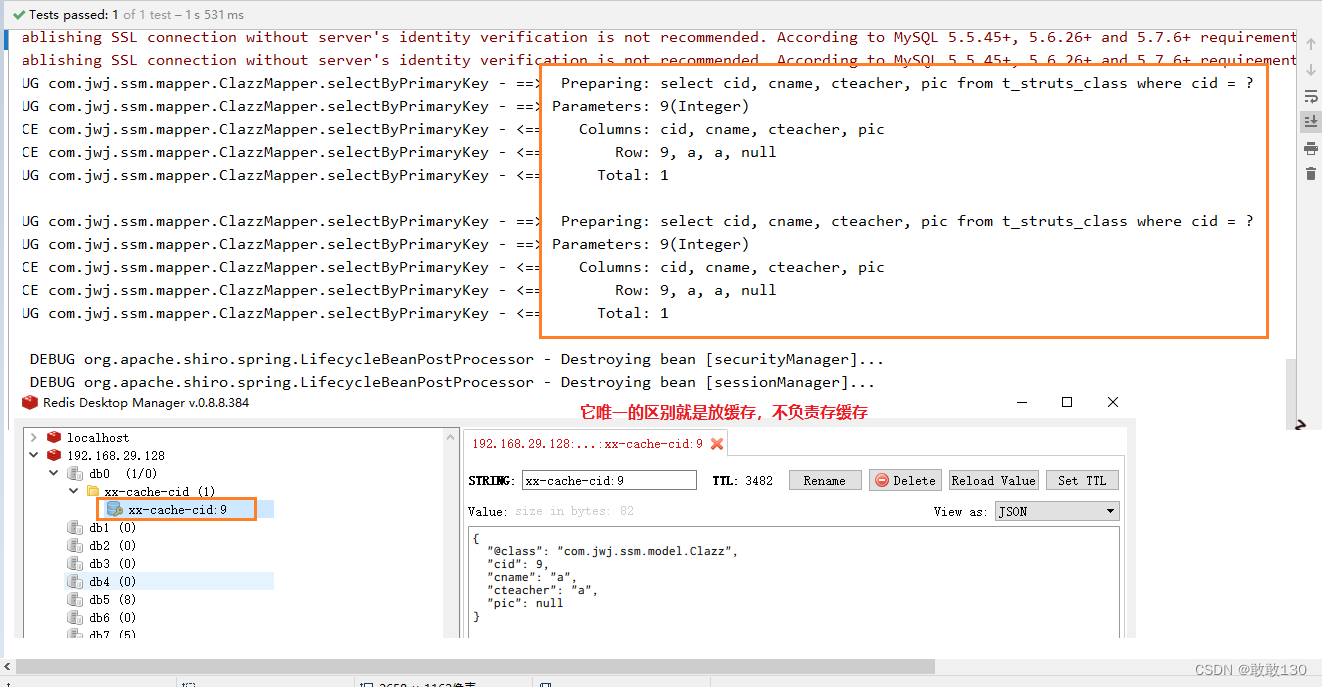Minimize the Redis Desktop Manager window
The height and width of the screenshot is (687, 1322).
tap(1022, 402)
